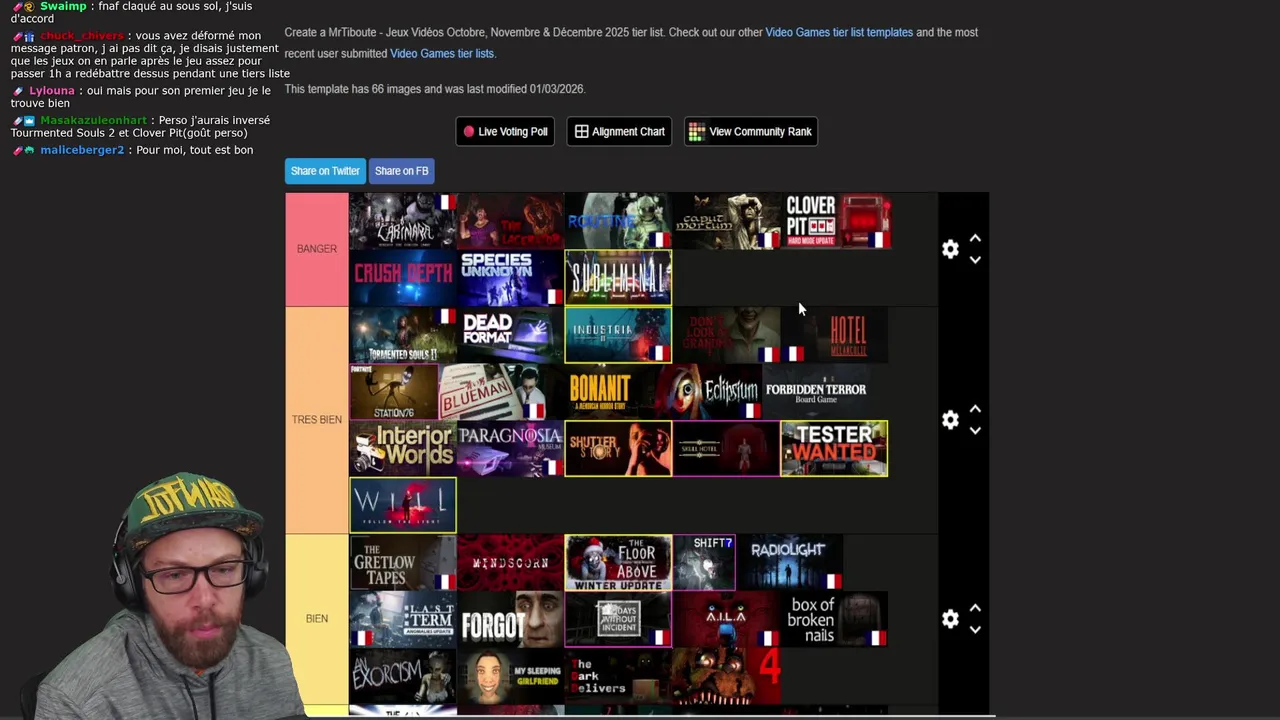Select the Will Follow the Light thumbnail

(403, 505)
